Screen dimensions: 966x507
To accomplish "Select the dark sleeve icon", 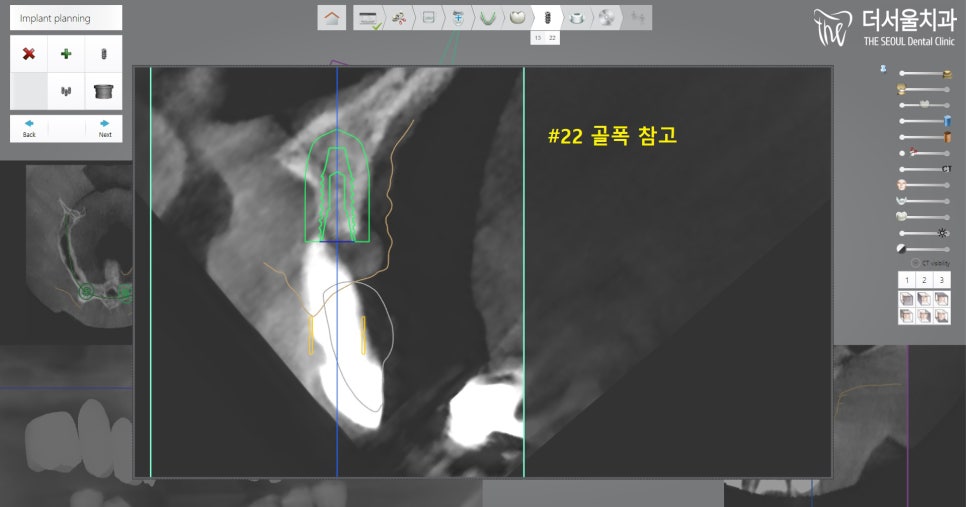I will click(x=103, y=91).
